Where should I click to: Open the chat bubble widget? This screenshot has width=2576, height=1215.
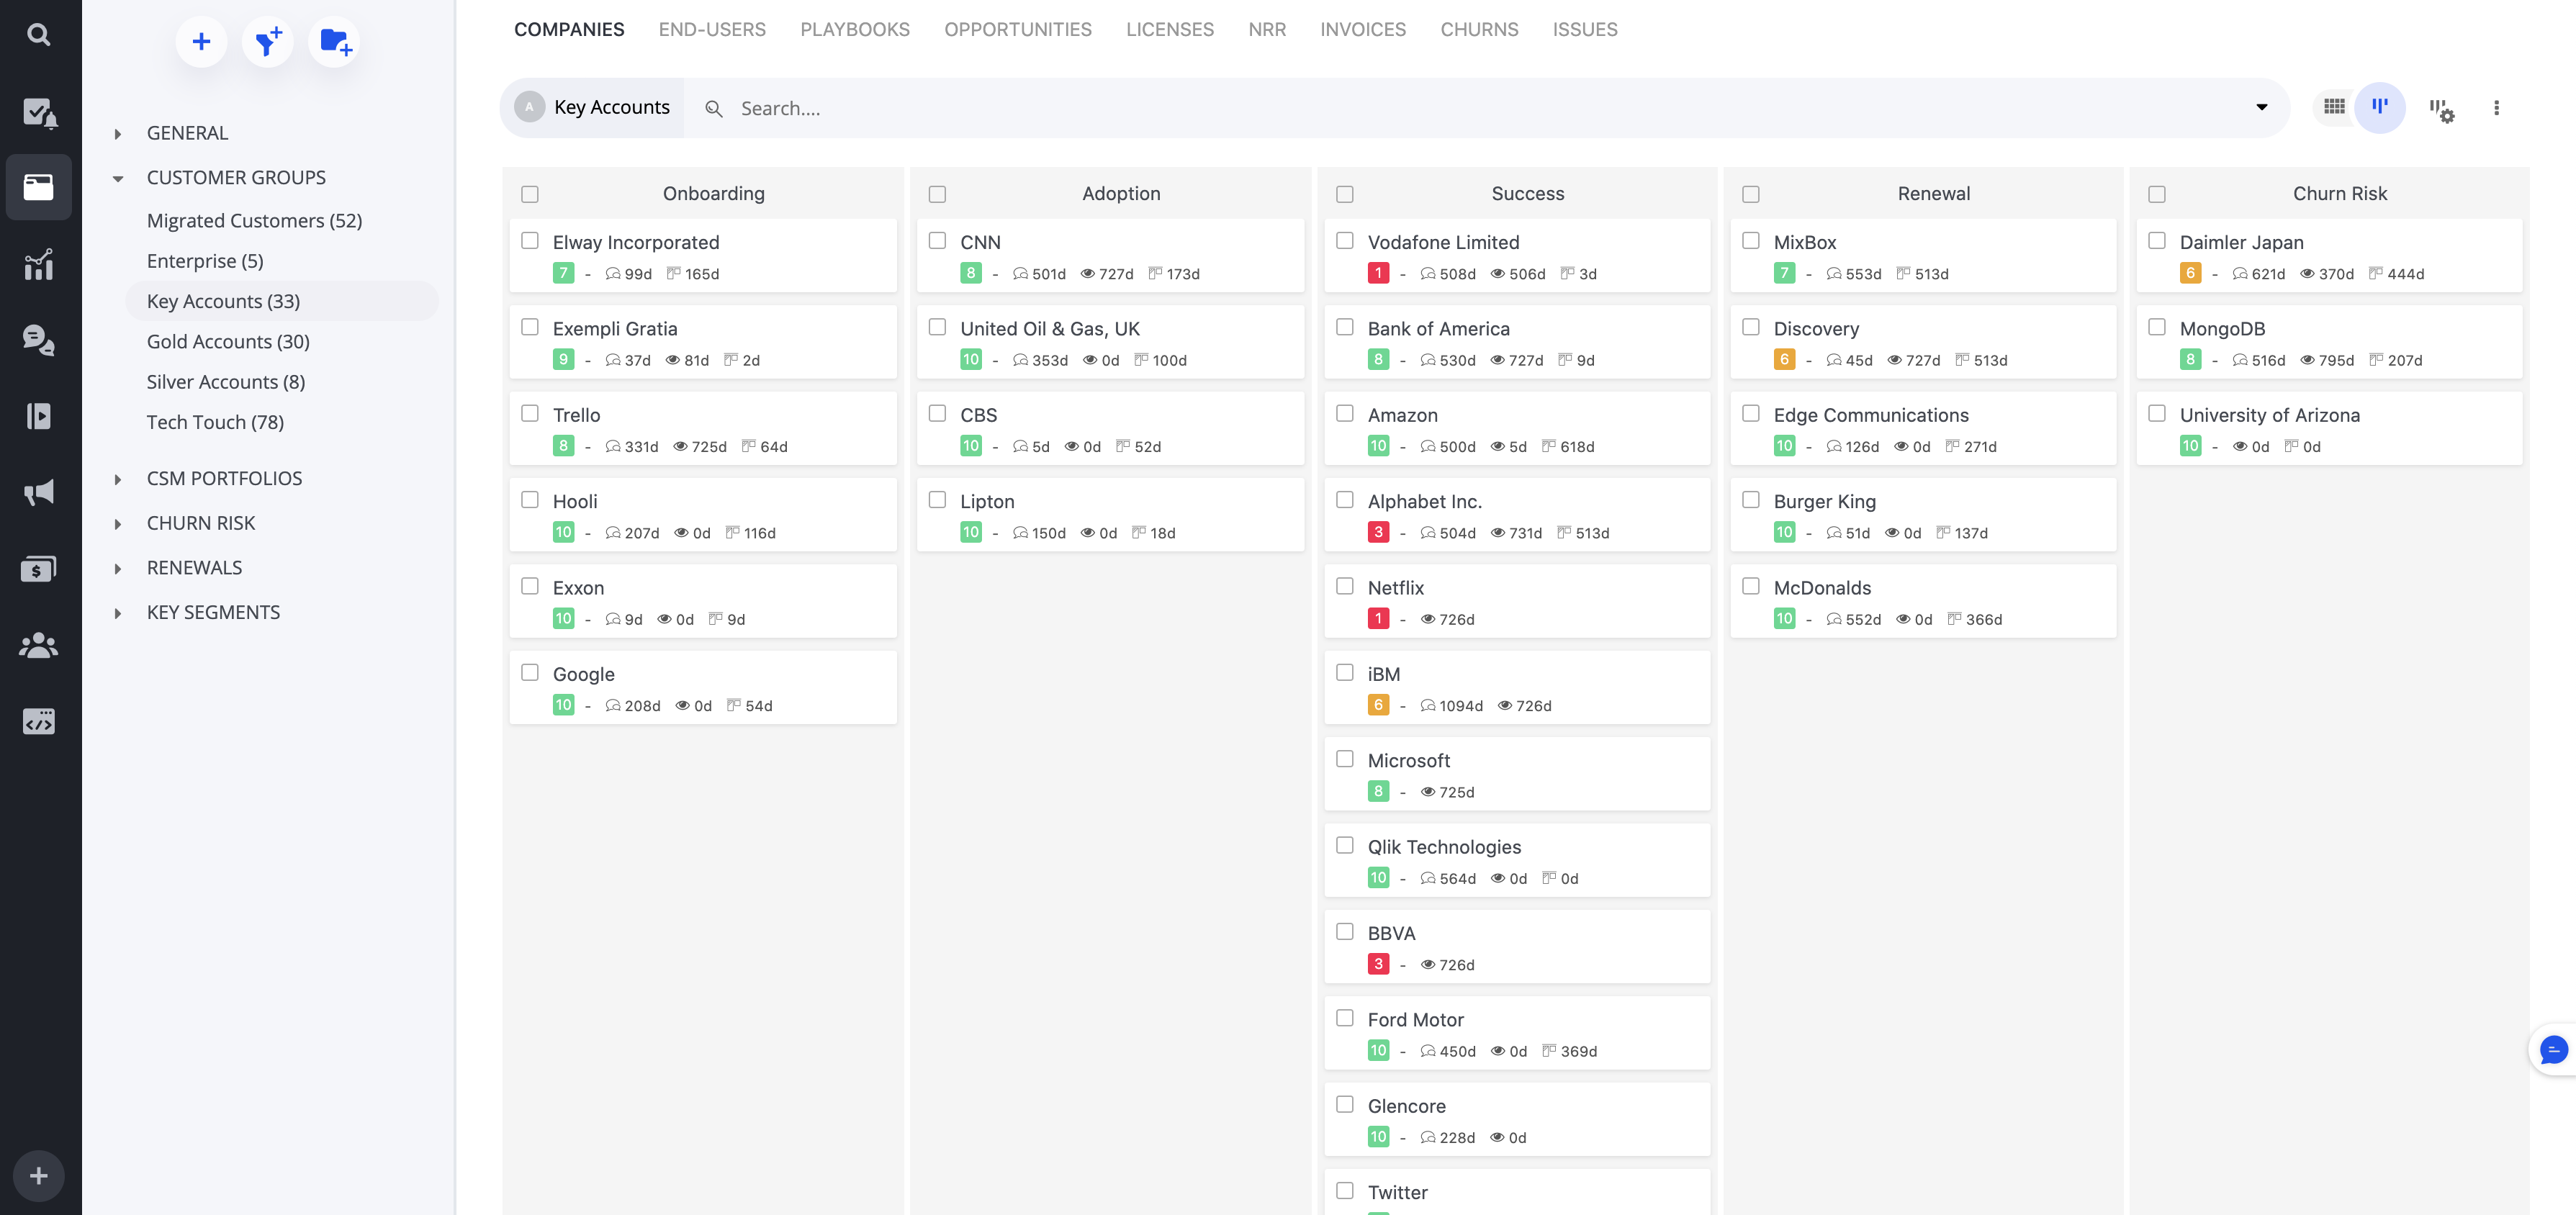coord(2553,1050)
